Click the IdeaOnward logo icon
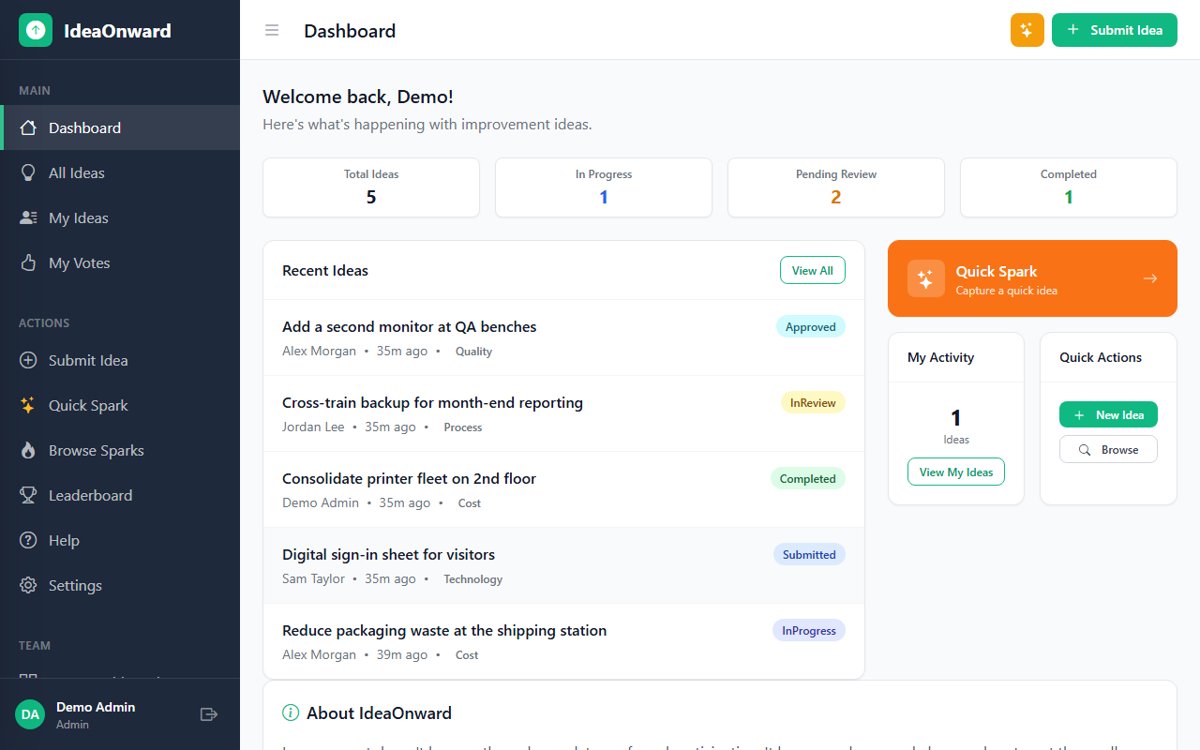Screen dimensions: 1200x750 click(35, 30)
